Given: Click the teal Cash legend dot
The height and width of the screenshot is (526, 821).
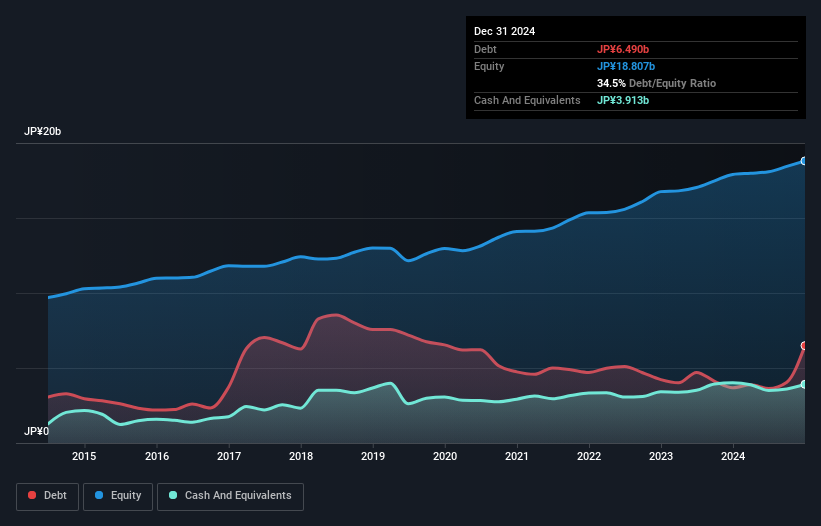Looking at the screenshot, I should tap(173, 495).
